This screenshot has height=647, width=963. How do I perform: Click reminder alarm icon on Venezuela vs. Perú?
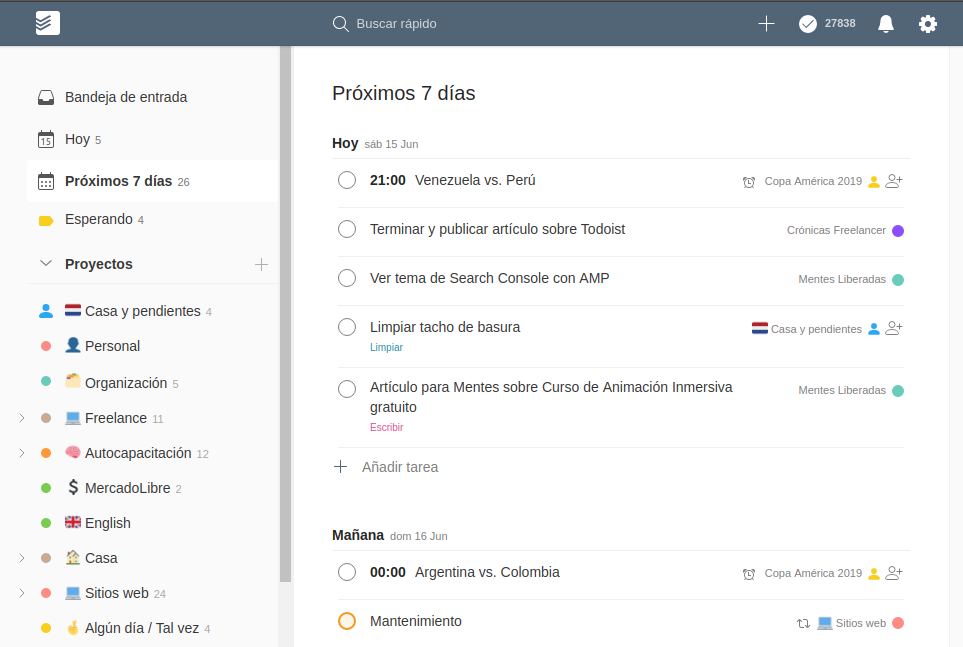coord(749,182)
